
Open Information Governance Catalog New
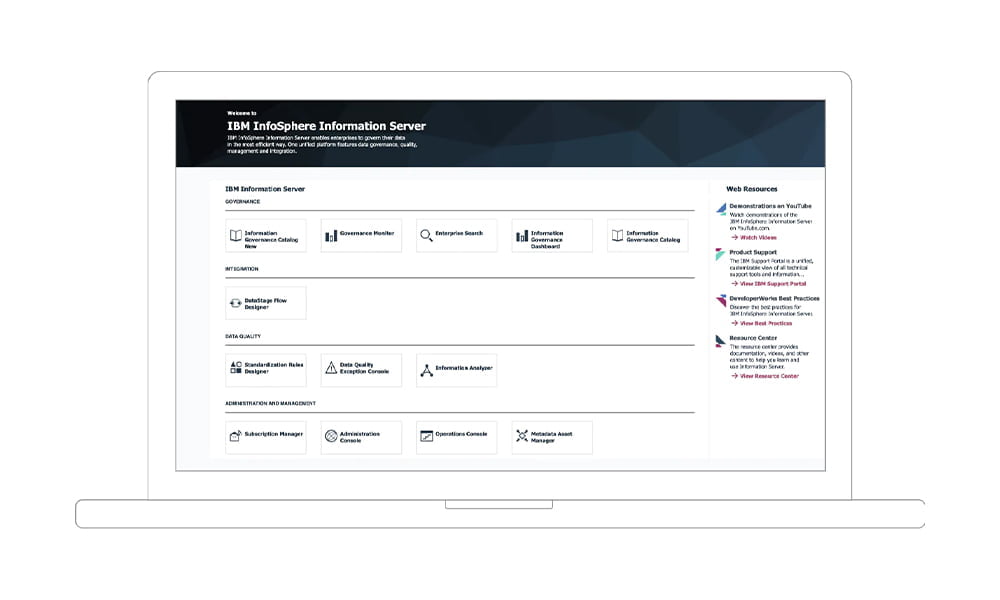[x=265, y=234]
